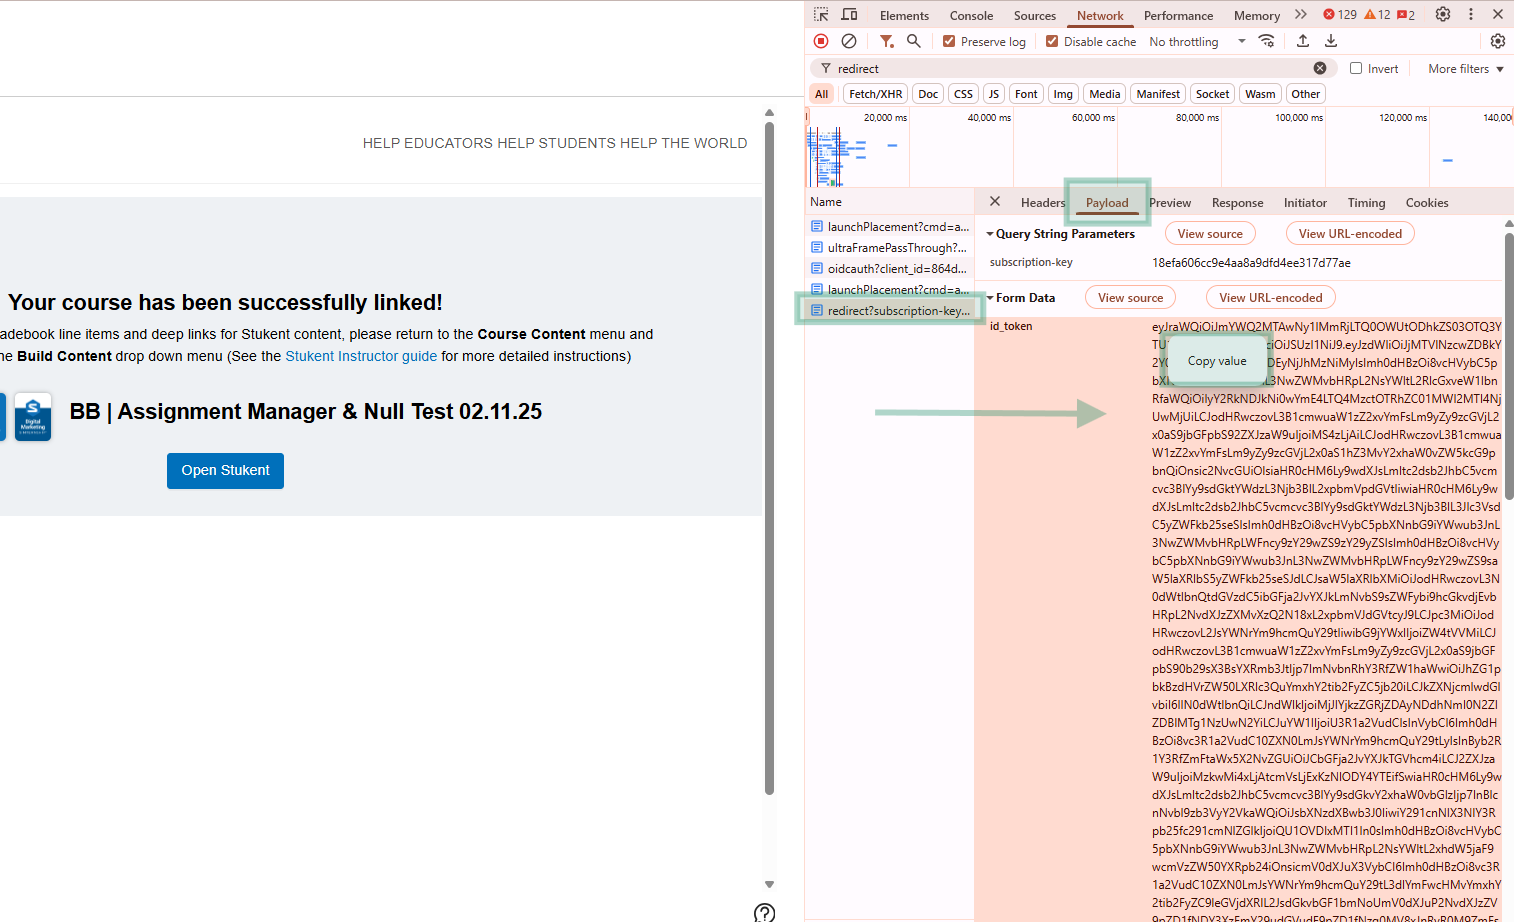Screen dimensions: 1514x922
Task: Click the Stukent course logo icon
Action: (33, 416)
